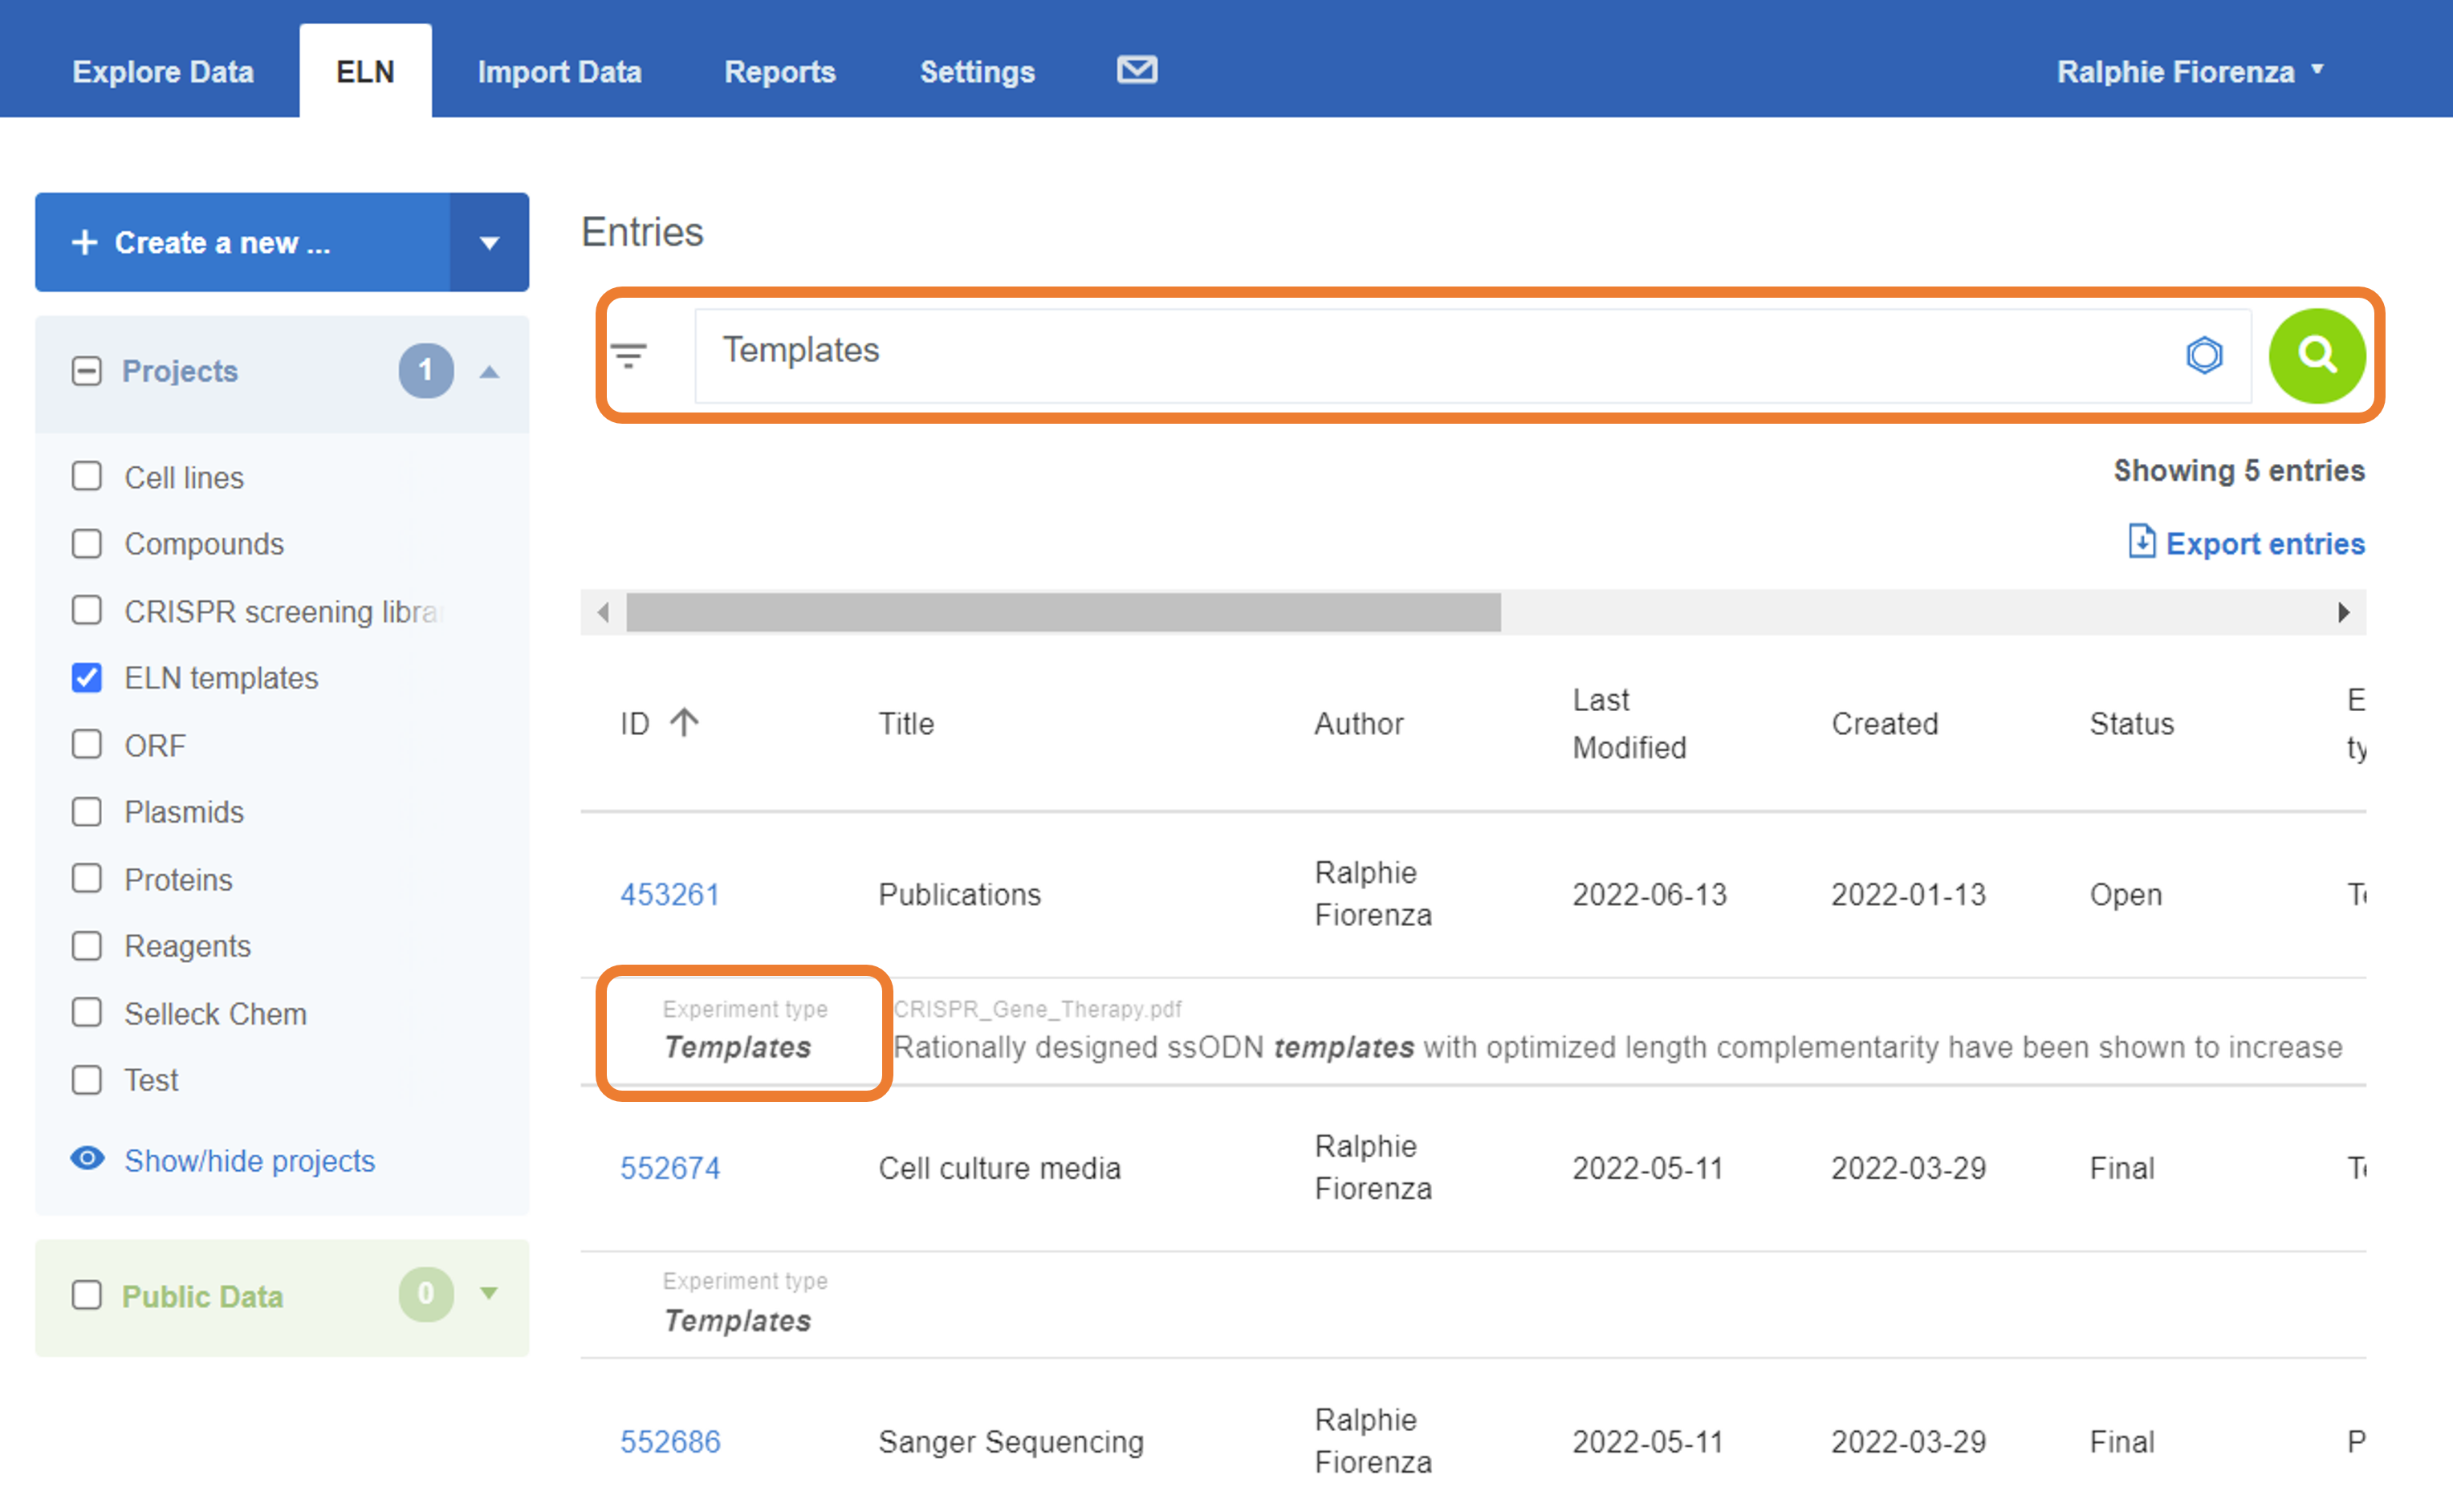Click the Created column header
2453x1512 pixels.
point(1884,723)
